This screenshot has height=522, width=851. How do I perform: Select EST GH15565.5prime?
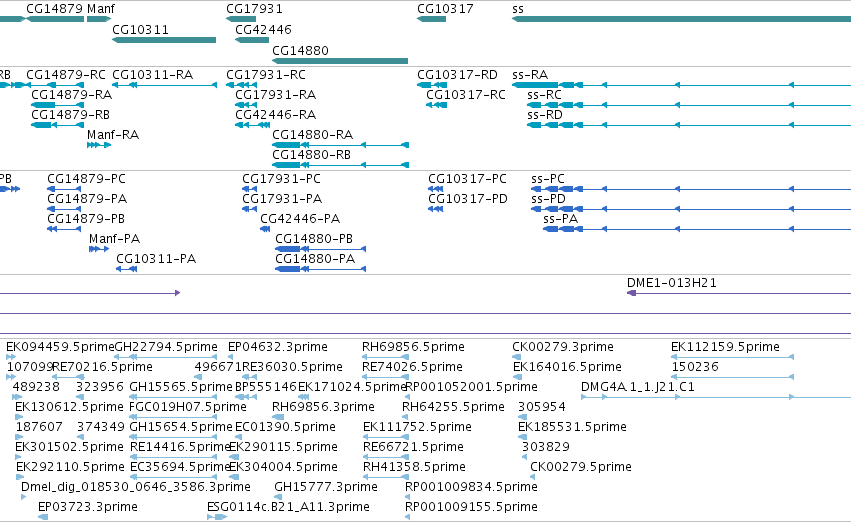pyautogui.click(x=181, y=387)
